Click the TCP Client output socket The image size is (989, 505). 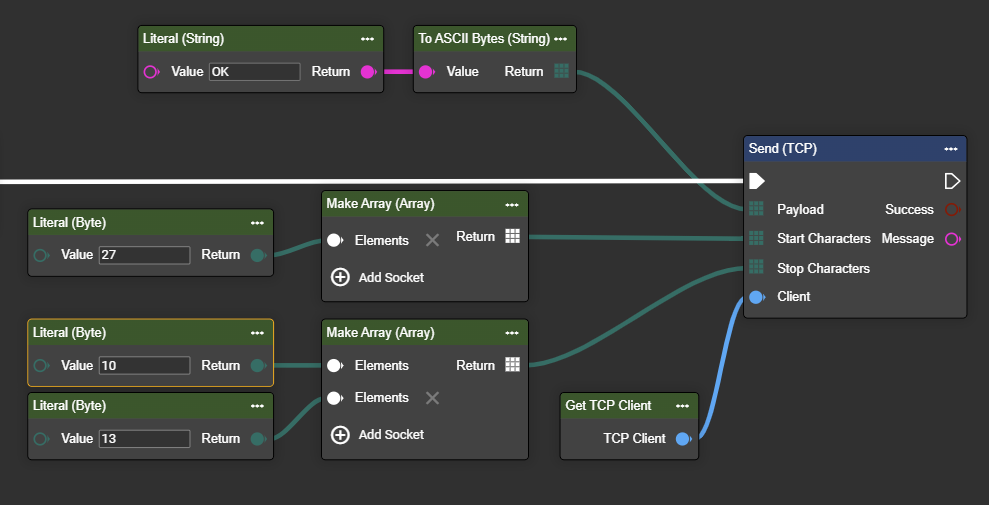point(683,439)
